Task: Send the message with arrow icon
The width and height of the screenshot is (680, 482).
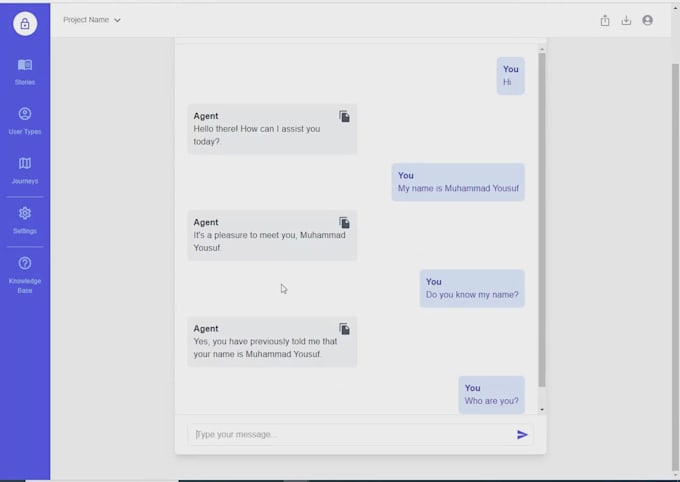Action: [x=522, y=434]
